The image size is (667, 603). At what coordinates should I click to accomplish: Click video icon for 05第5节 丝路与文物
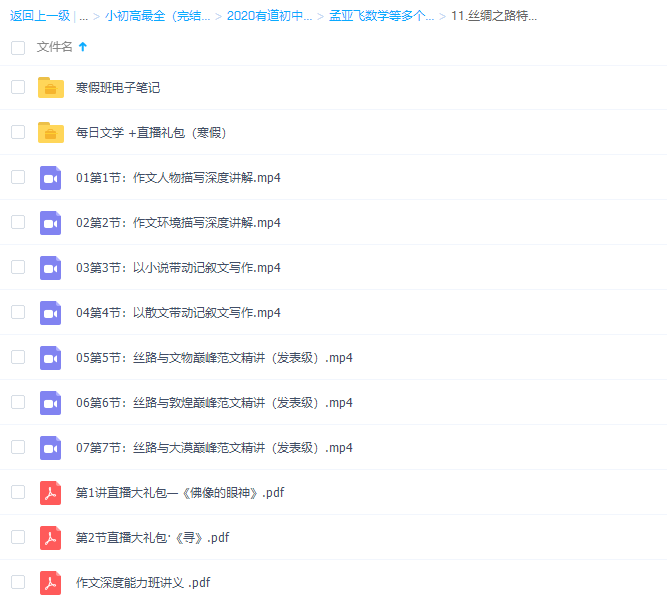[51, 358]
